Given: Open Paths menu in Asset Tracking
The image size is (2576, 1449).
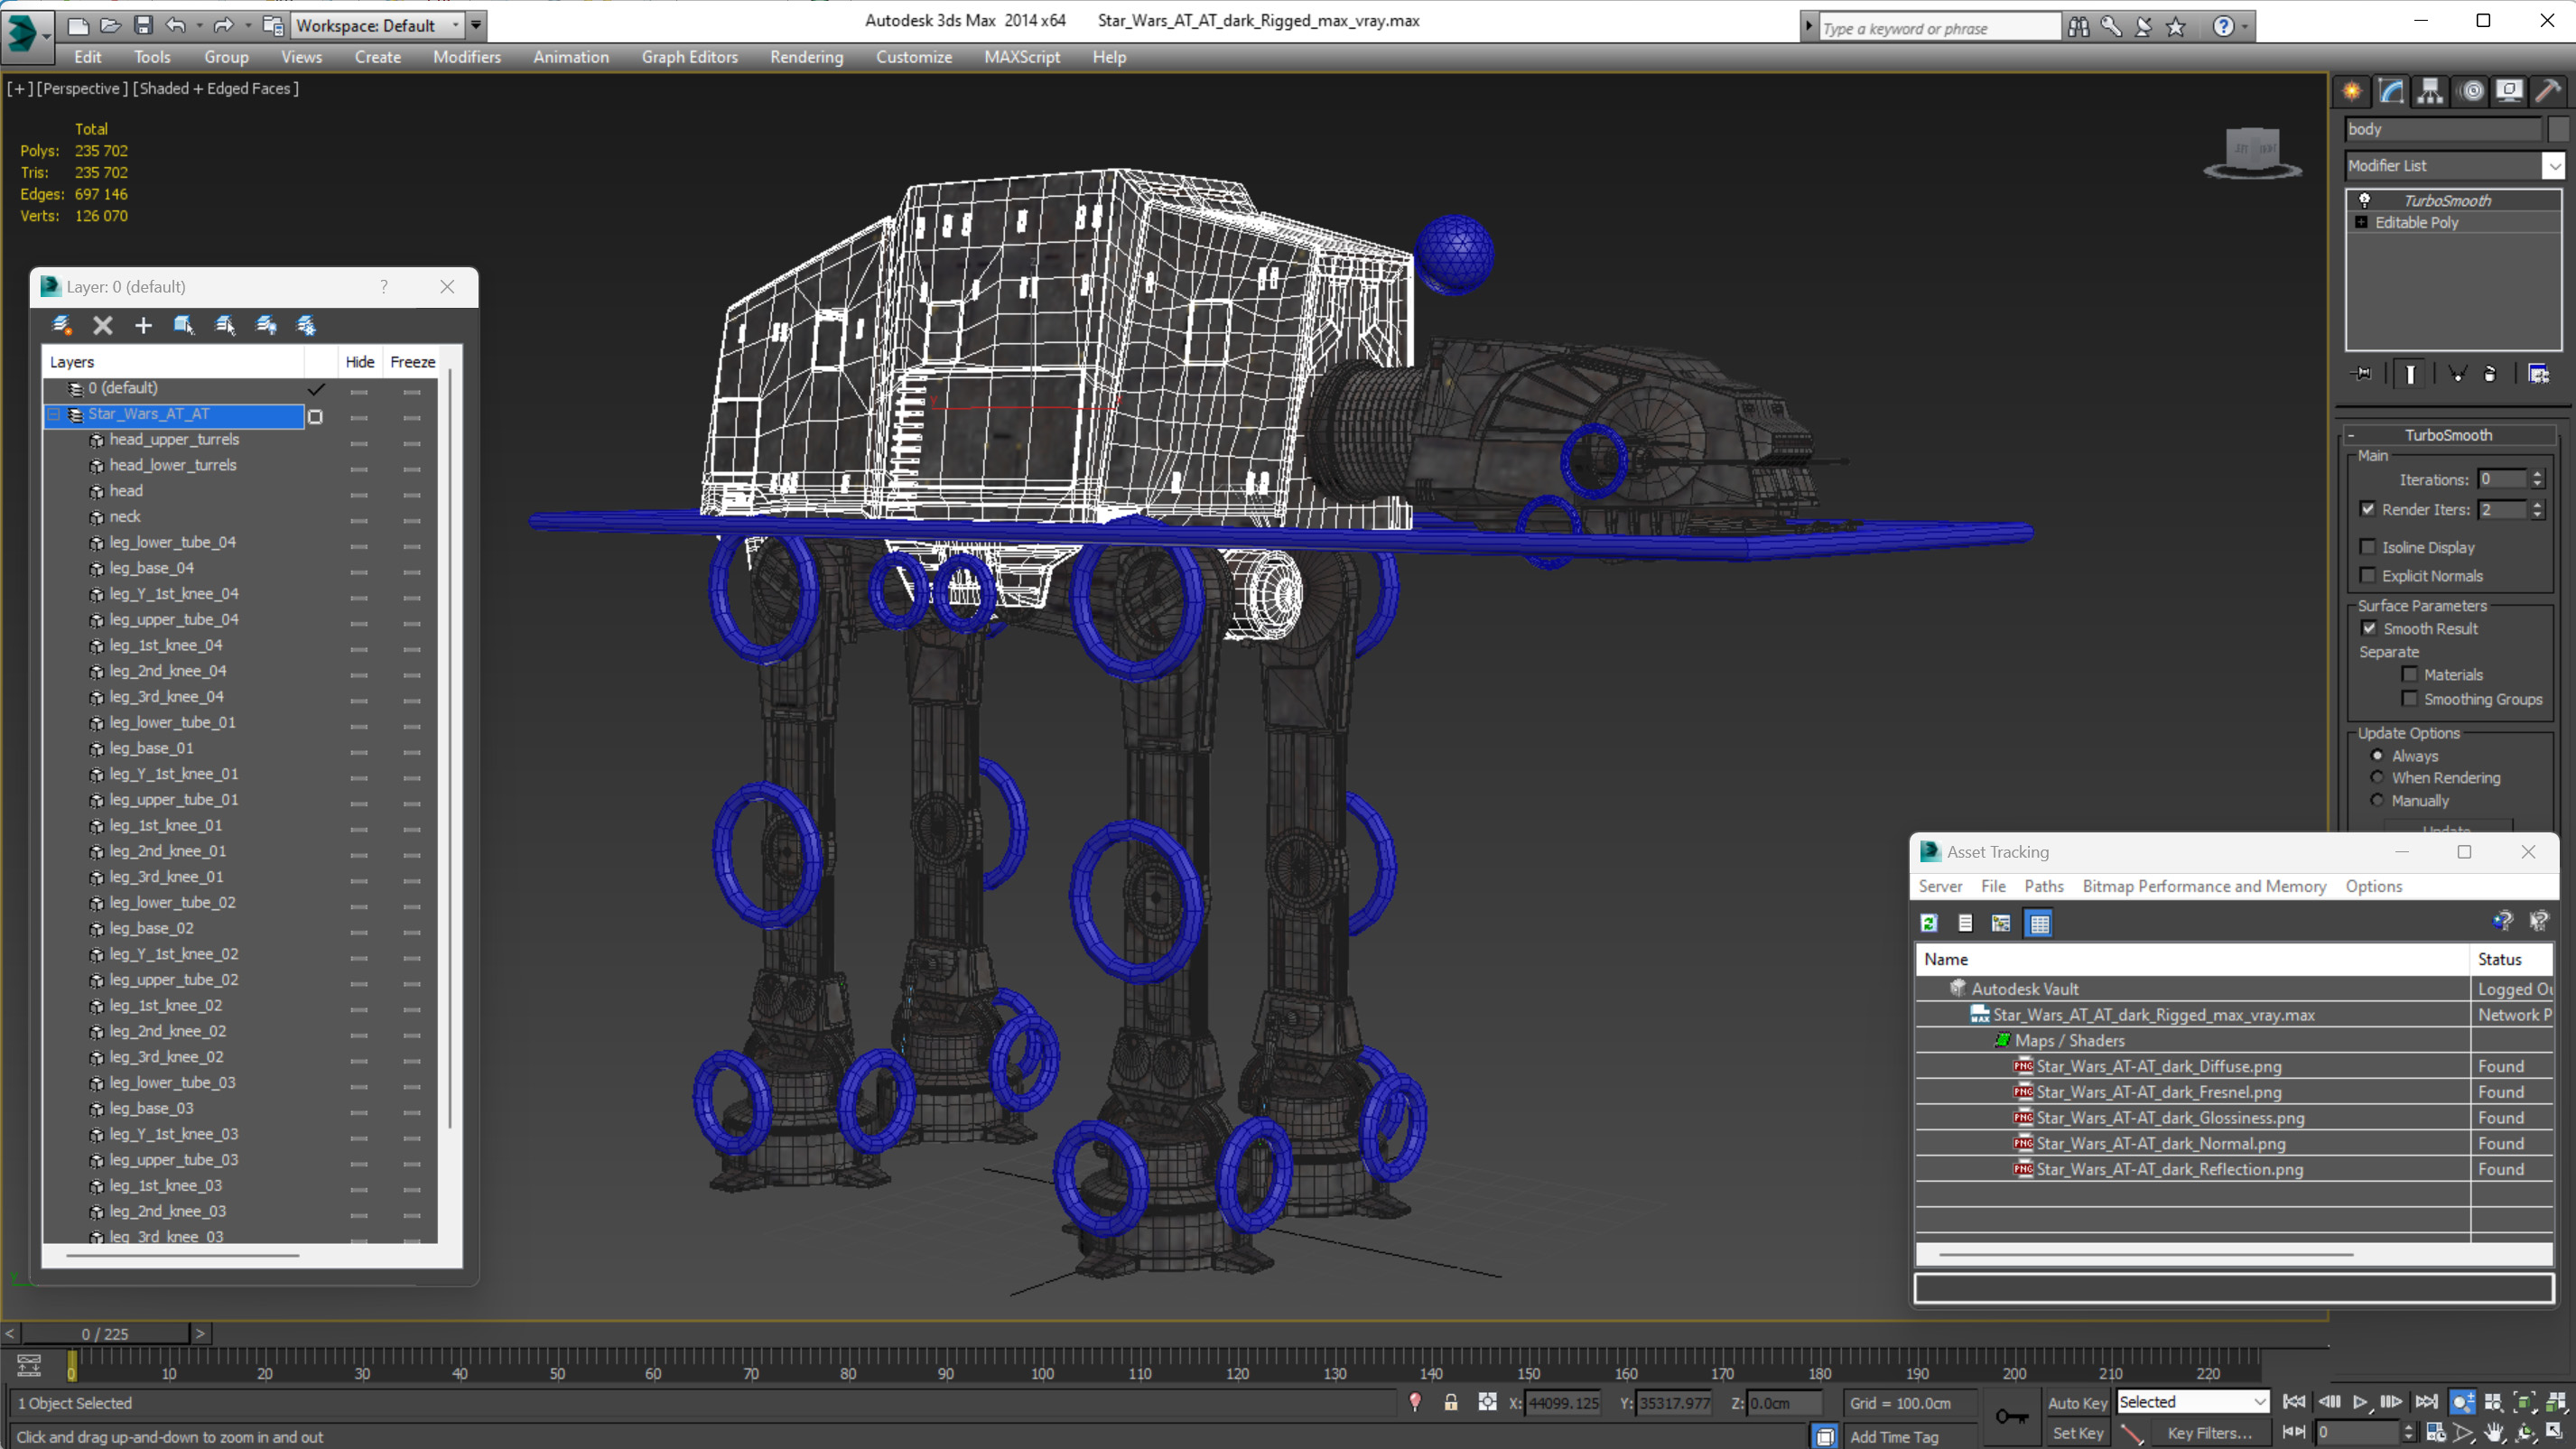Looking at the screenshot, I should point(2043,886).
